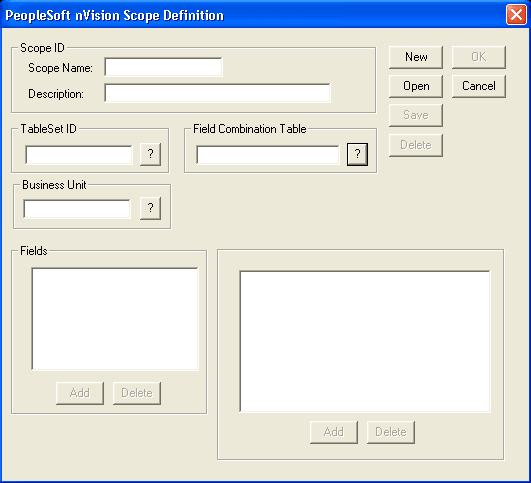Click the disabled OK button
This screenshot has height=483, width=531.
pos(479,57)
